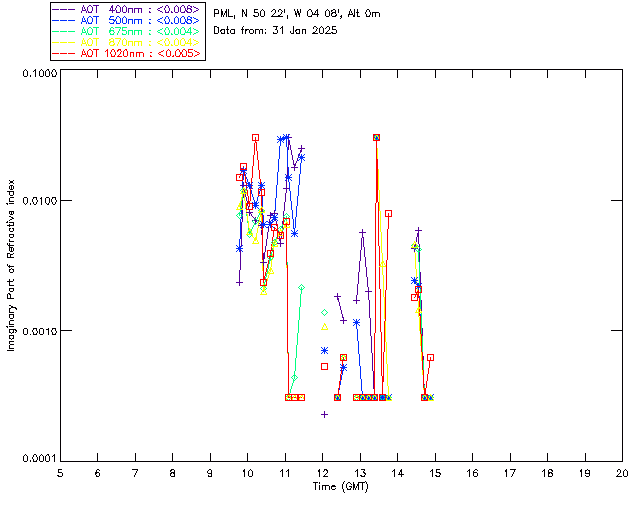640x512 pixels.
Task: Click the 0.0010 y-axis tick label
Action: click(x=39, y=331)
